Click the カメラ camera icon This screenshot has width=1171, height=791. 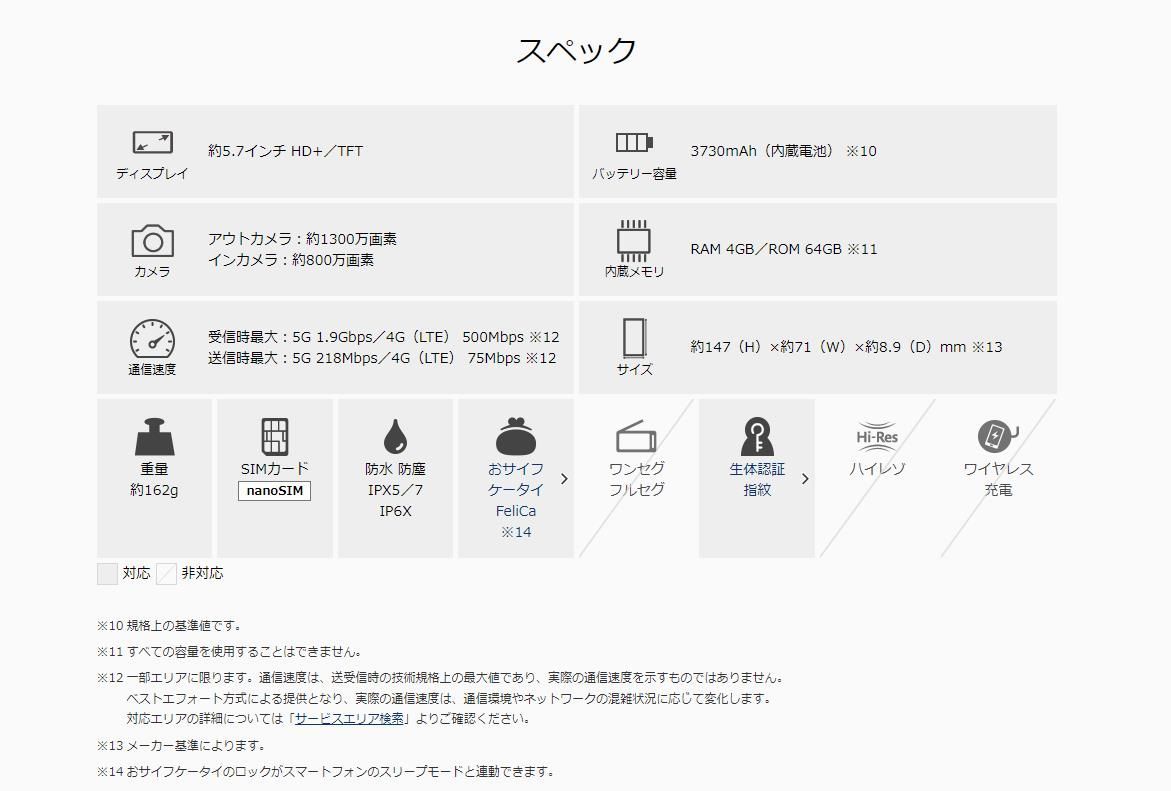(151, 242)
